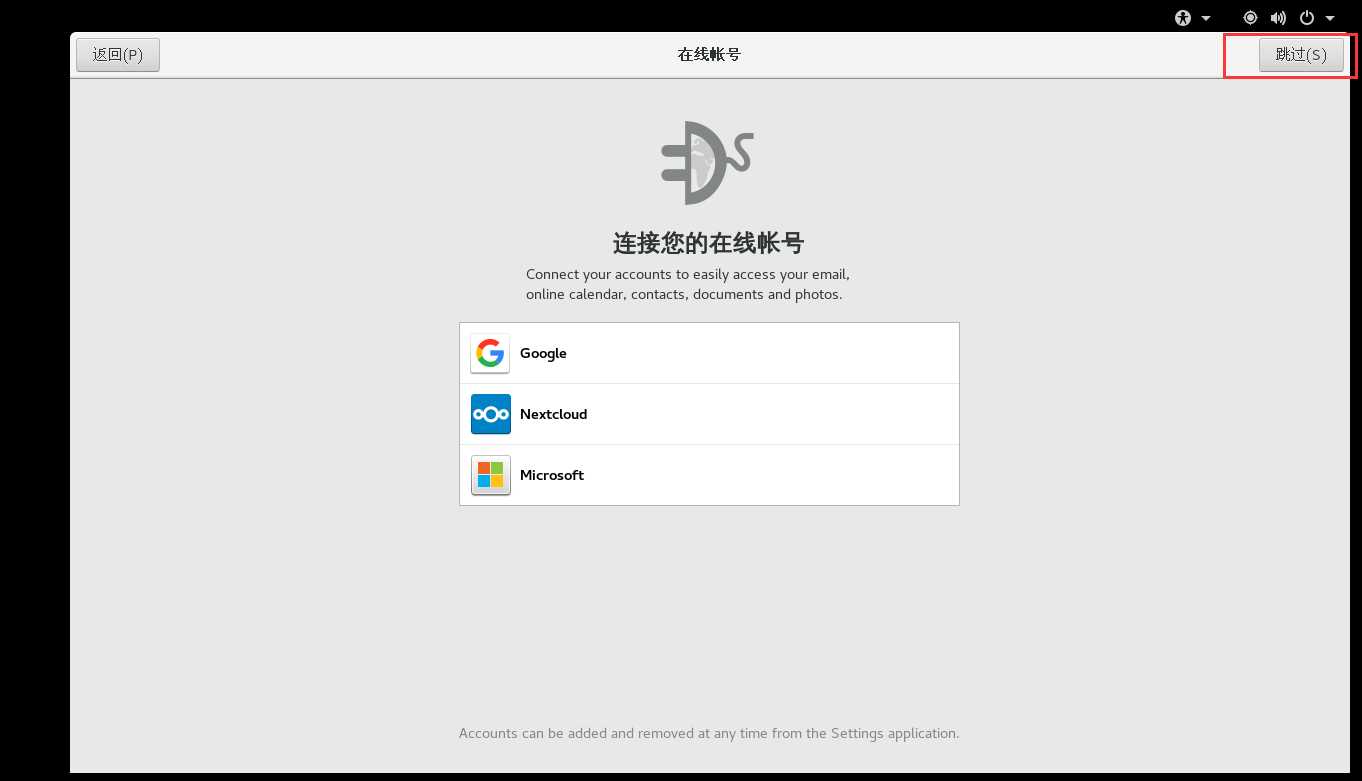Click the 返回(P) back button
This screenshot has width=1362, height=781.
tap(118, 55)
